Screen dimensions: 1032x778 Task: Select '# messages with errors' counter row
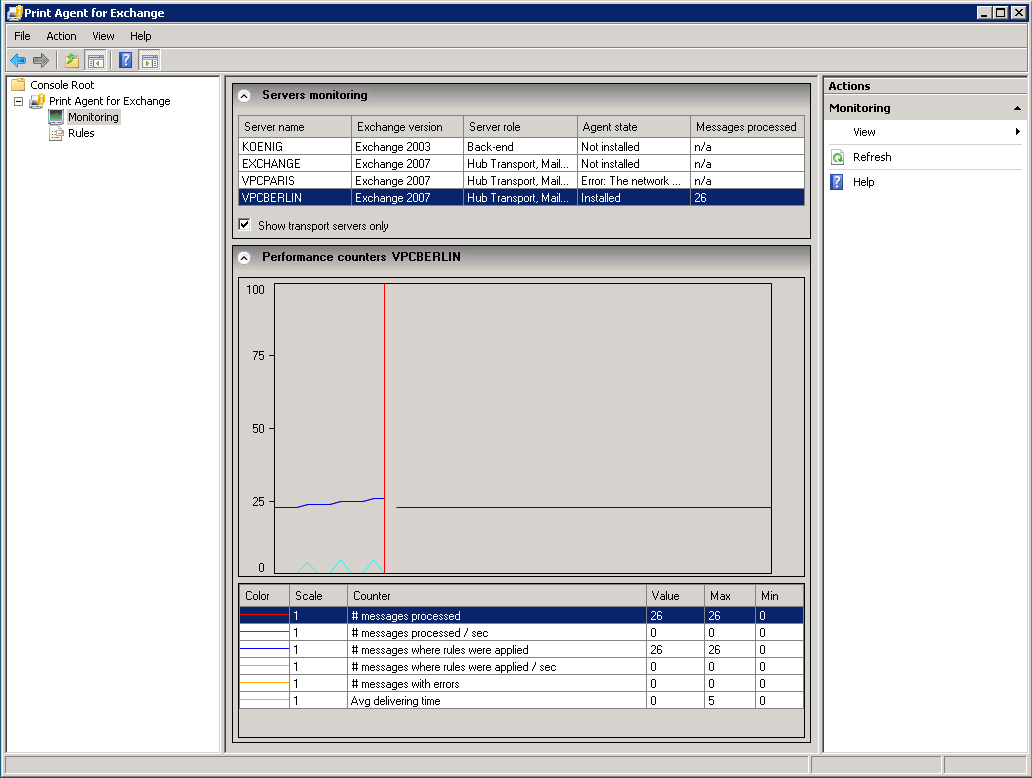click(521, 684)
